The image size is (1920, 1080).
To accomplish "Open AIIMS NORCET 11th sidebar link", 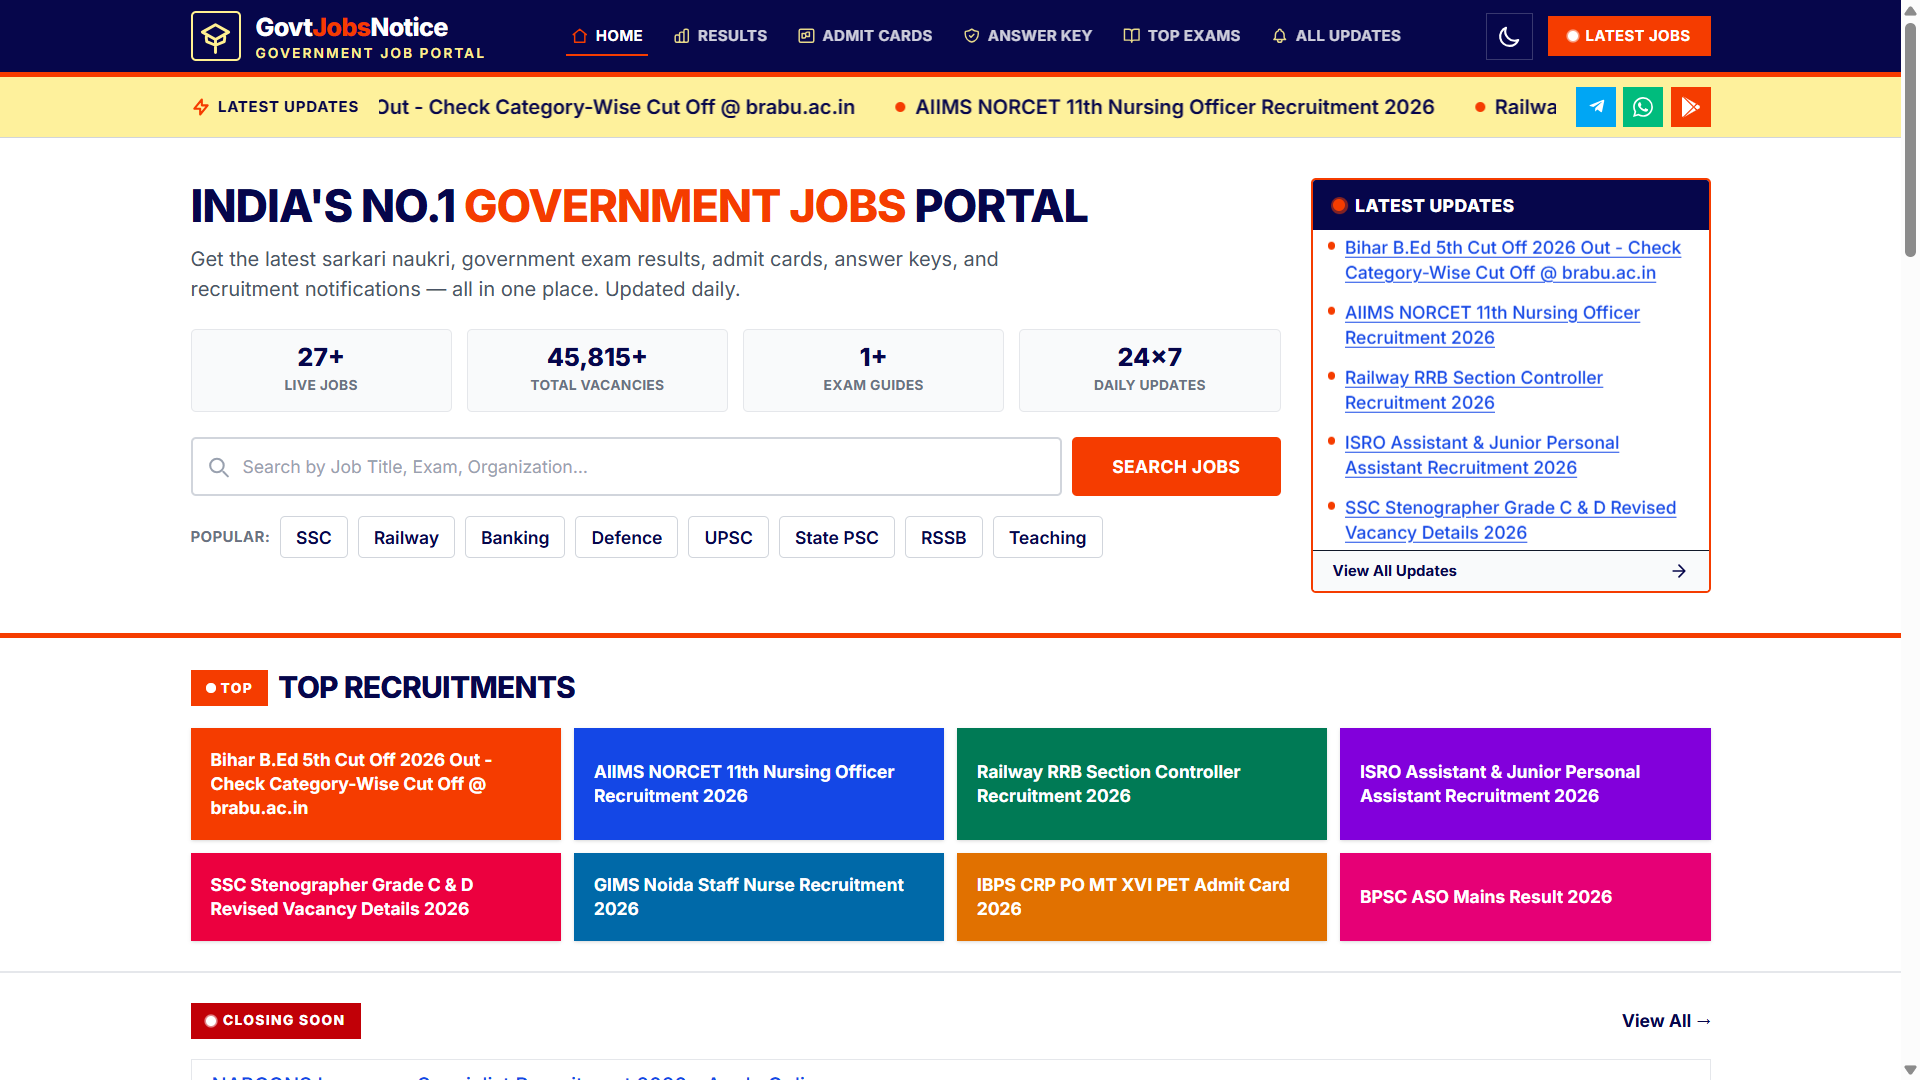I will [1492, 325].
